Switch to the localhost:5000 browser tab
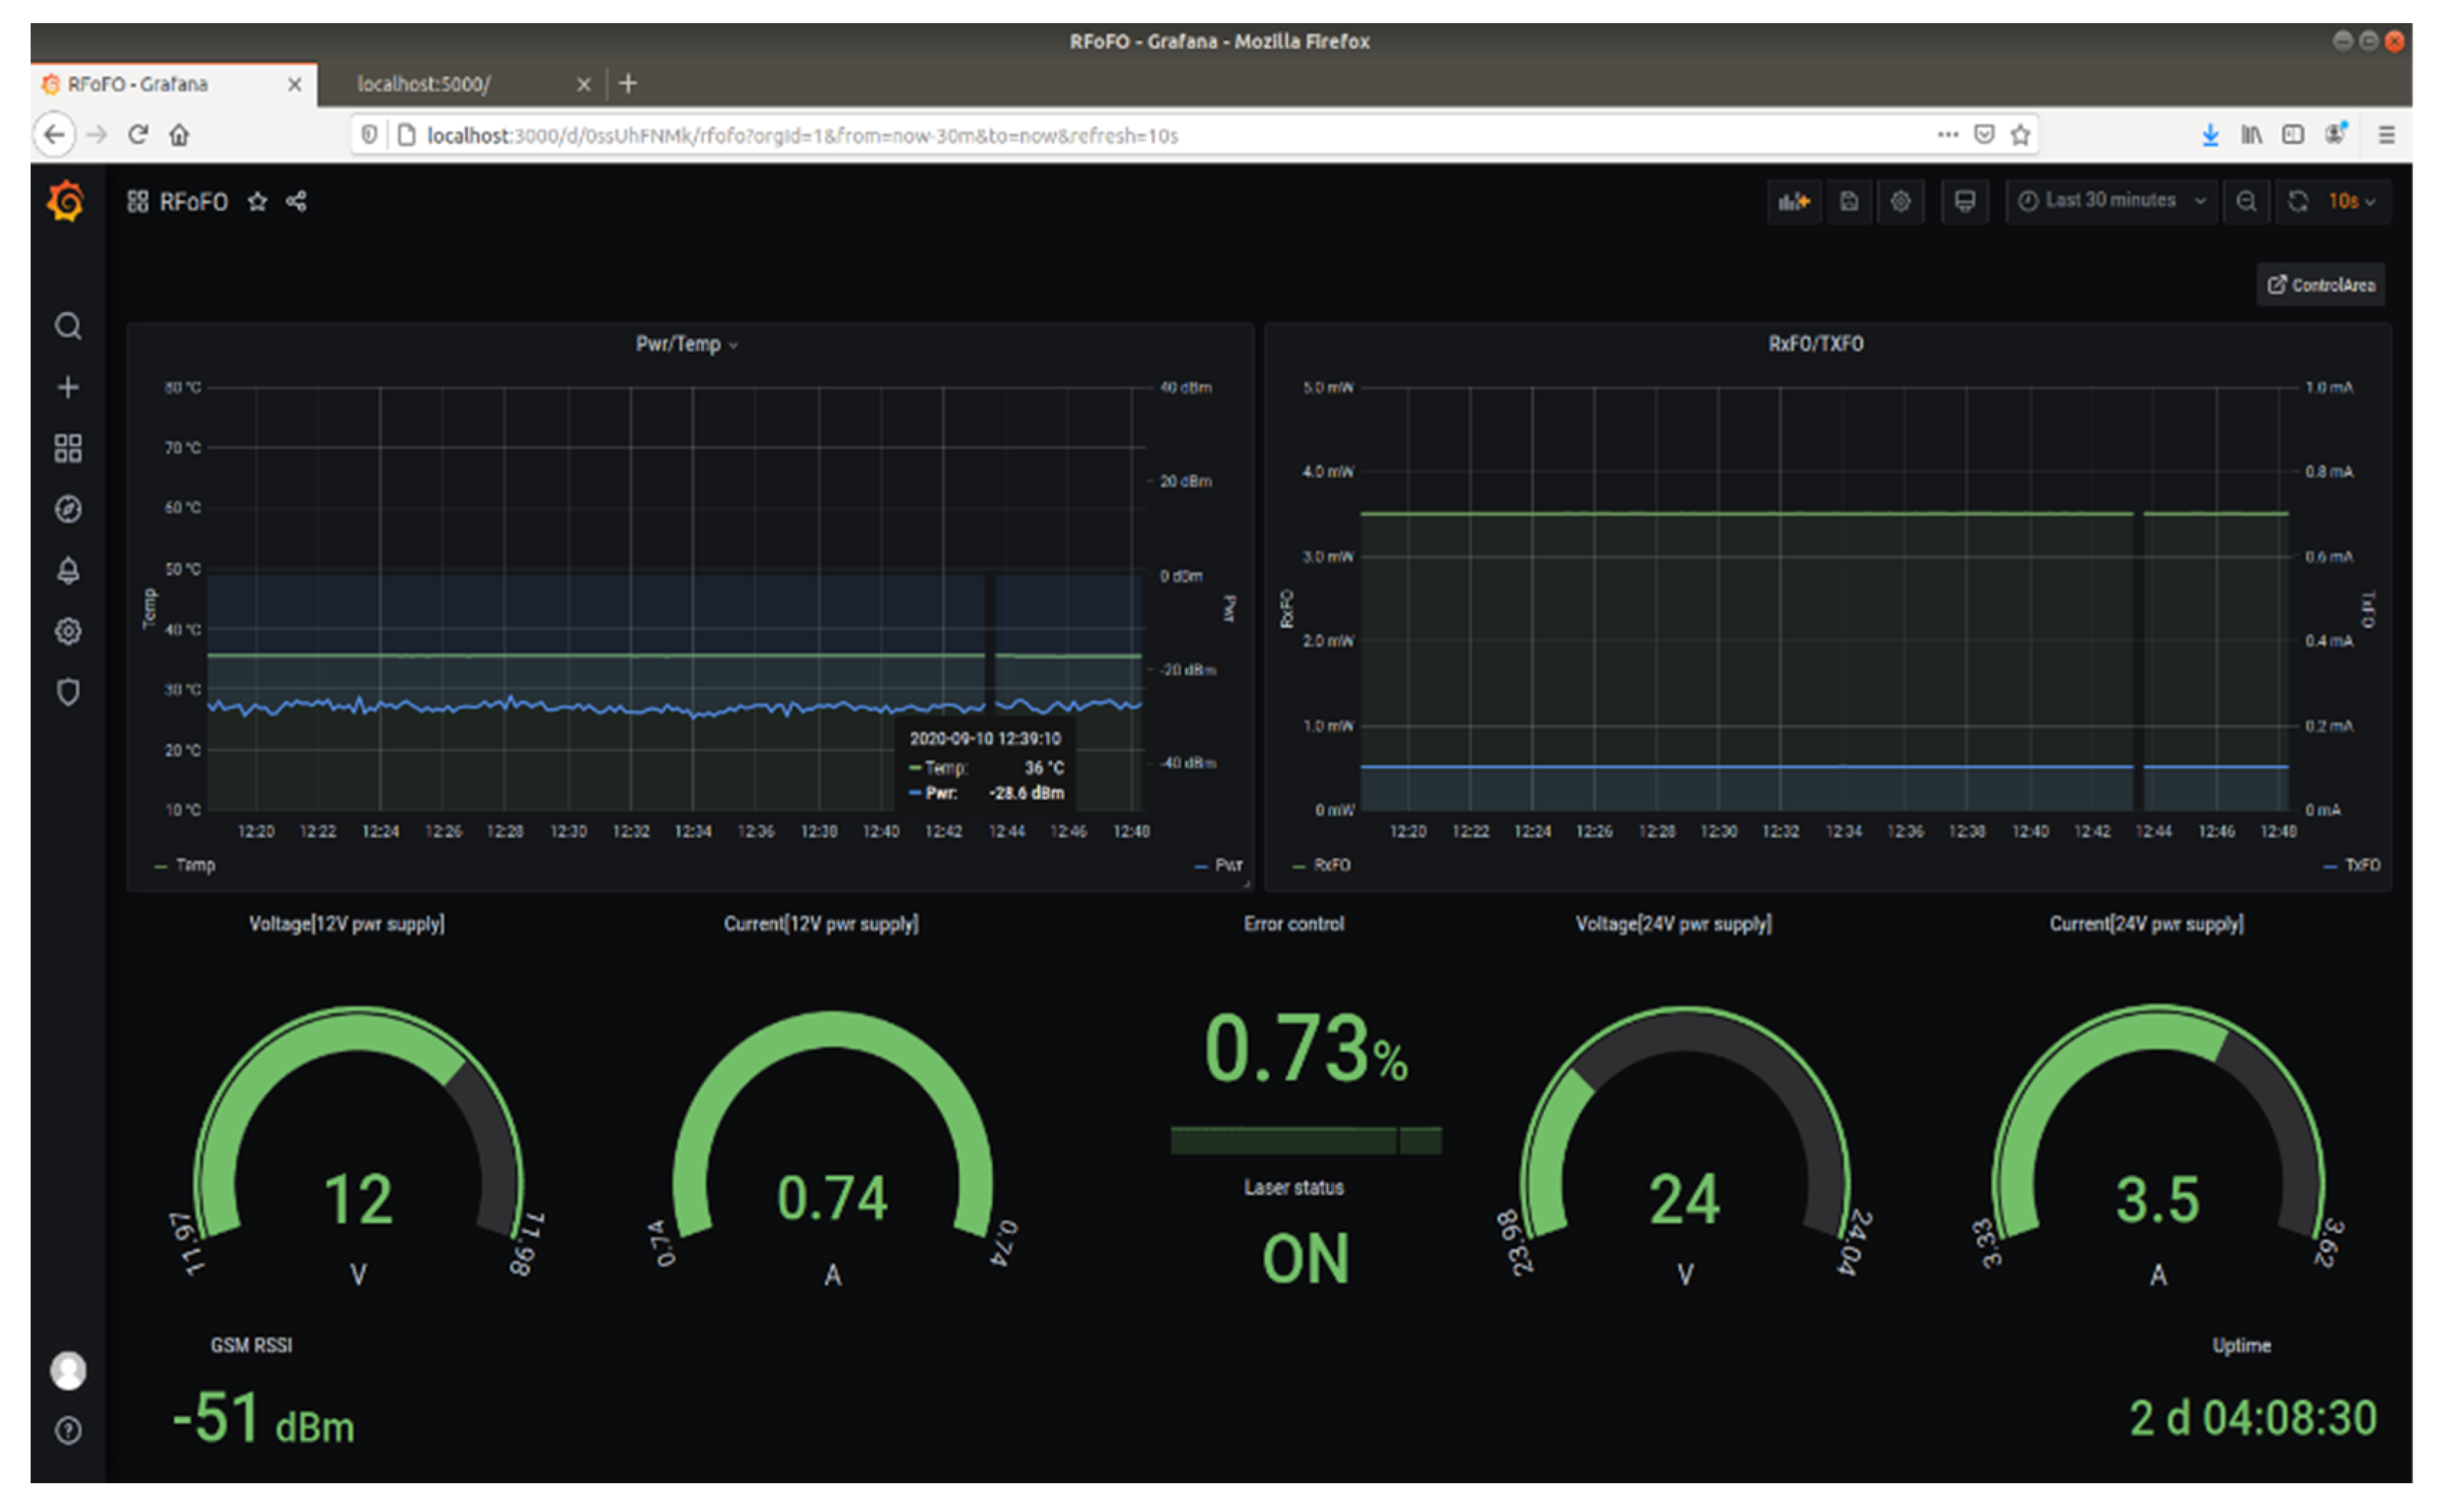Screen dimensions: 2437x1512 click(424, 84)
